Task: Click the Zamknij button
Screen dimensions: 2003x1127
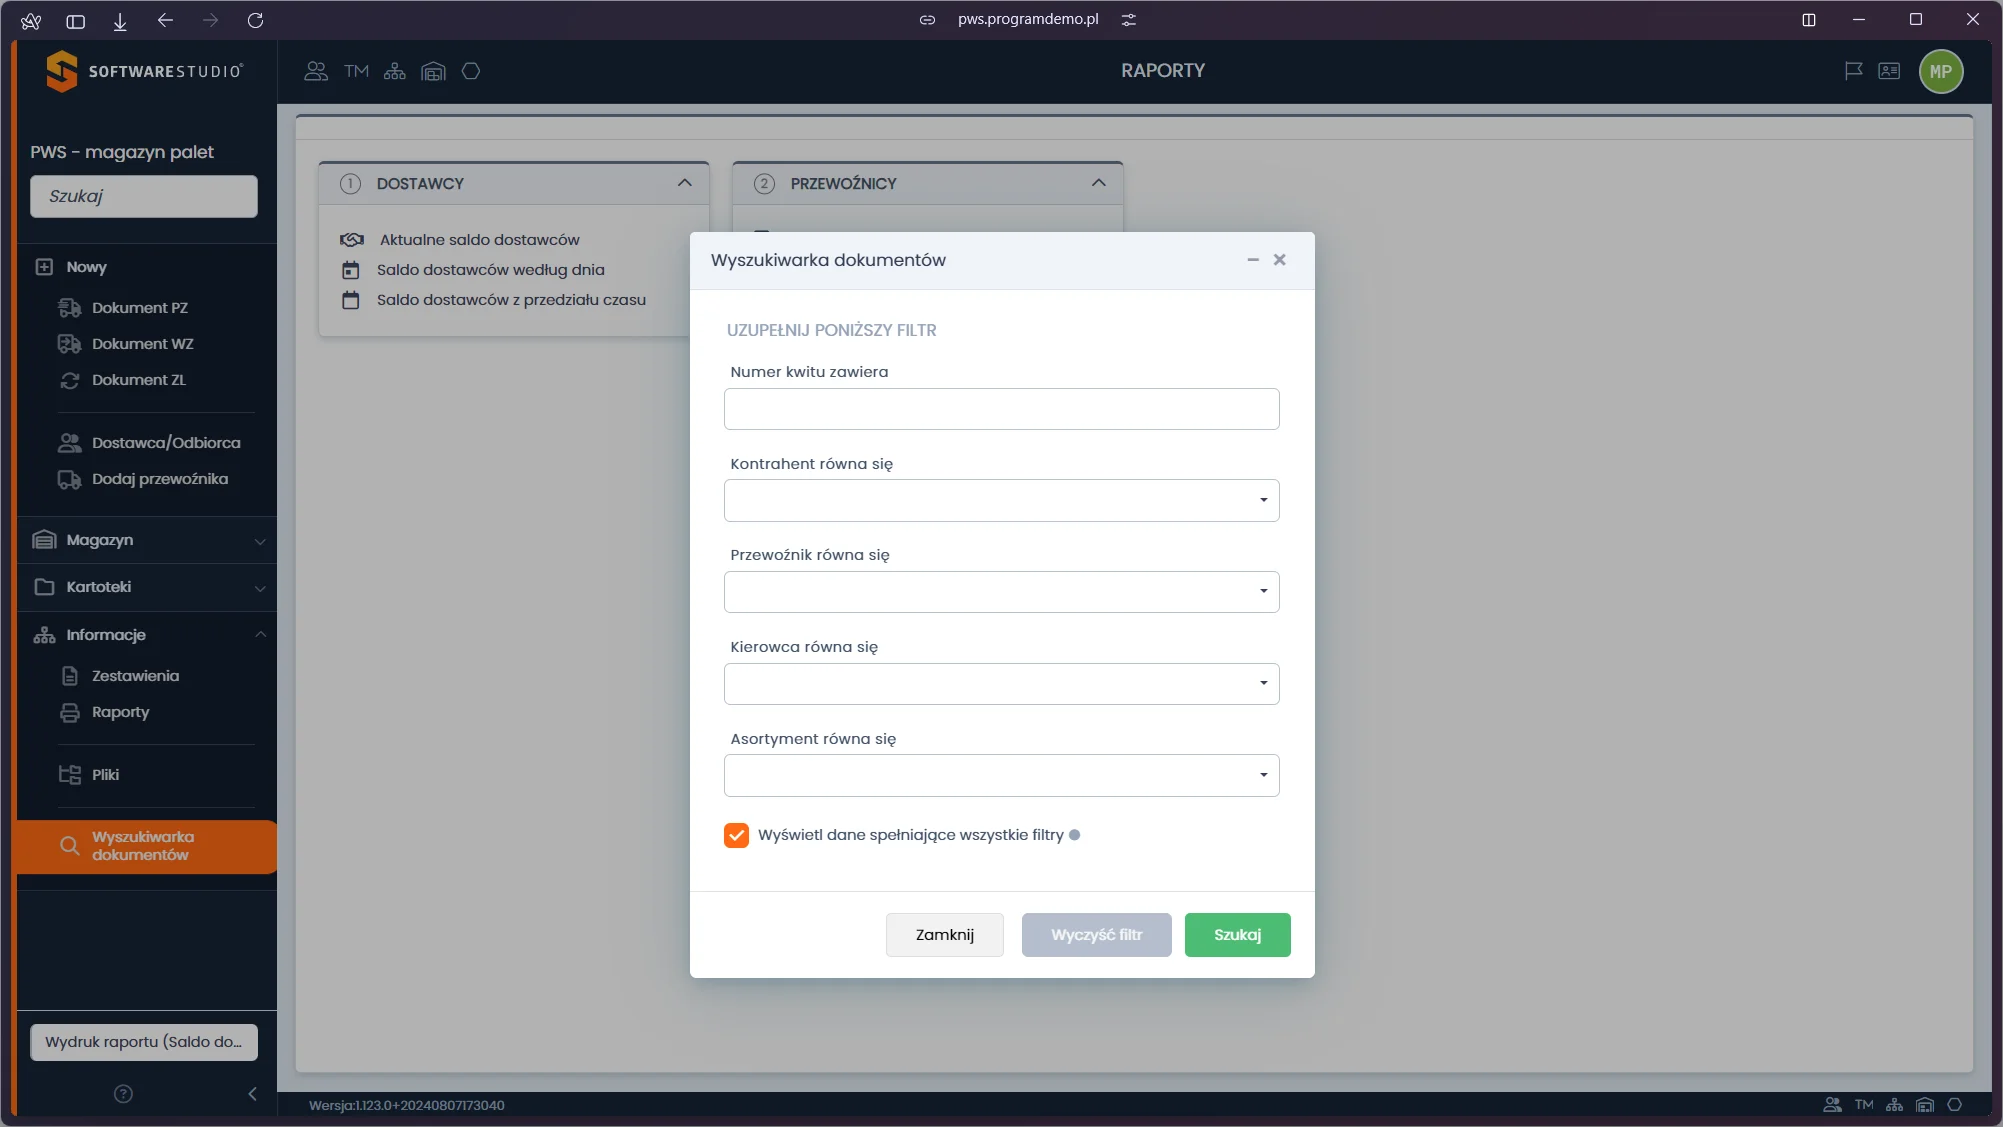Action: 944,934
